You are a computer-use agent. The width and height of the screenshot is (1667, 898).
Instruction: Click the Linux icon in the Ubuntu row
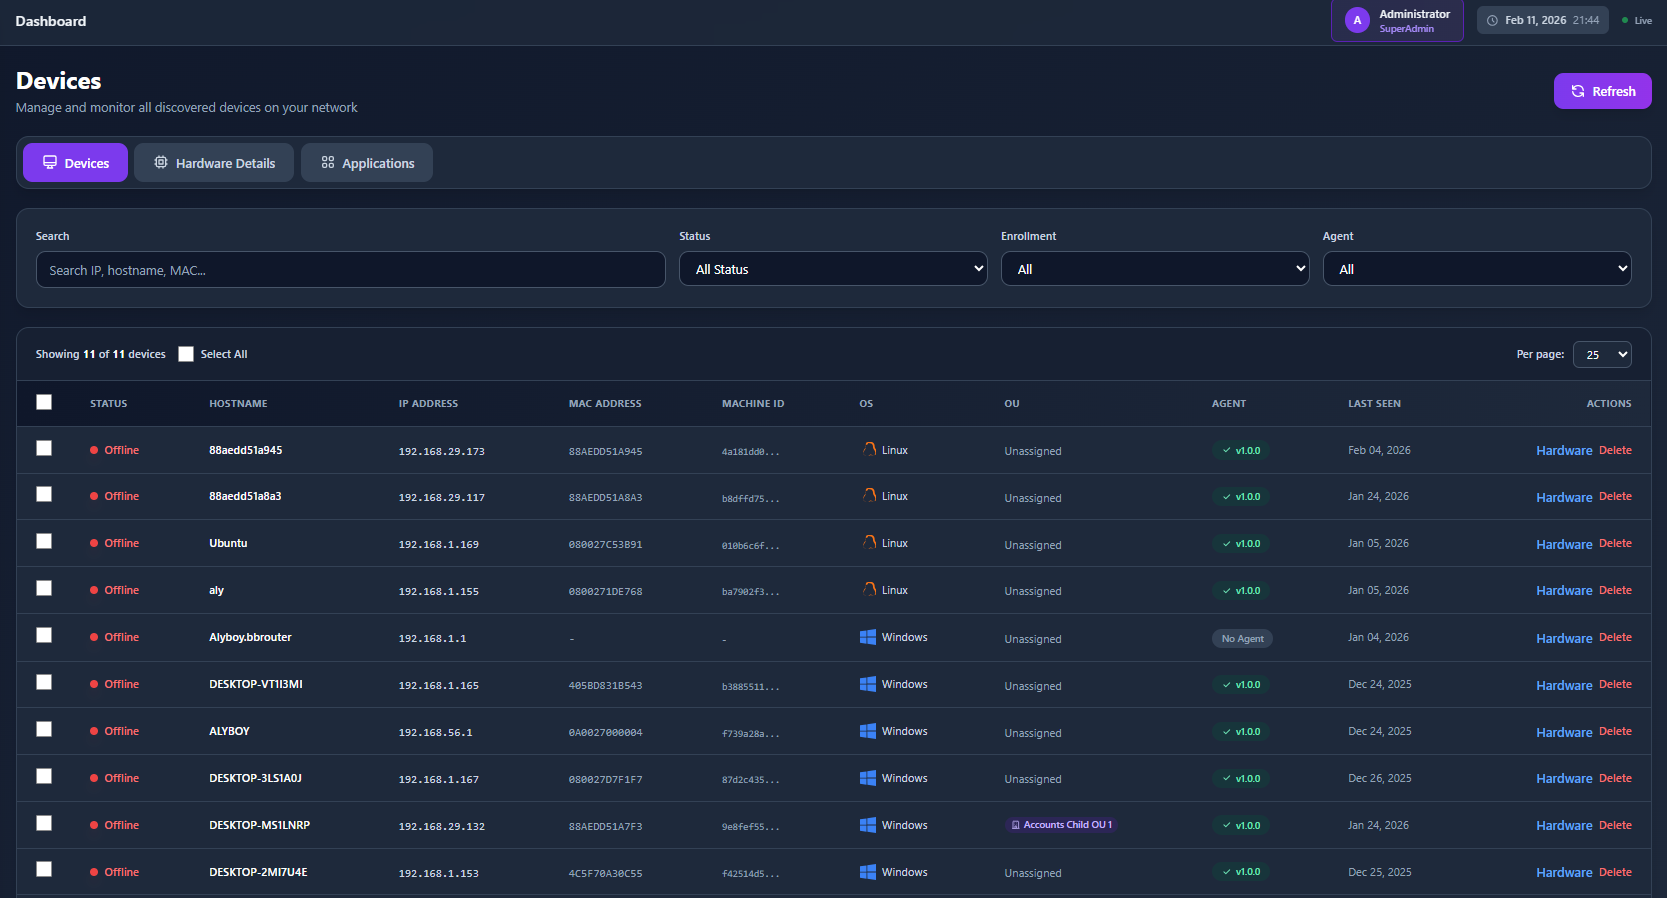coord(869,543)
